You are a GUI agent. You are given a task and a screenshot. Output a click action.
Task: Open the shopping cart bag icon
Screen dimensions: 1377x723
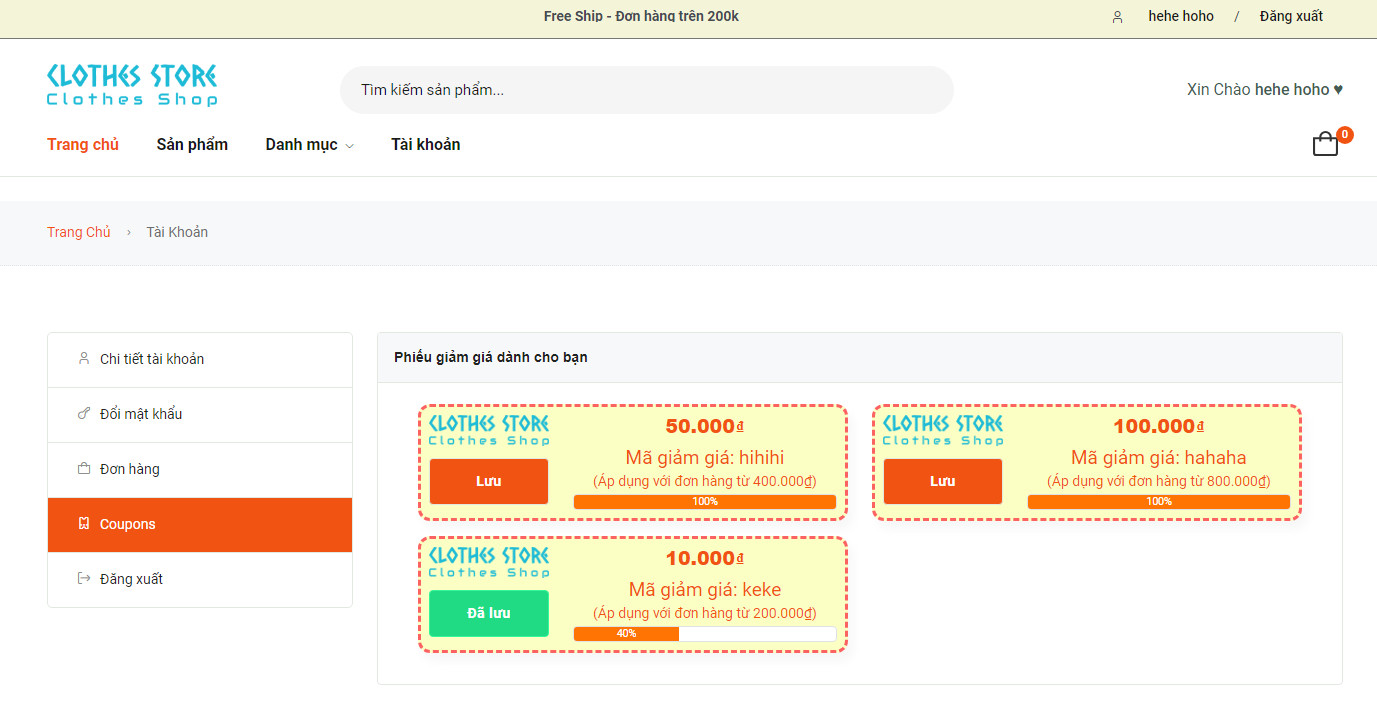pyautogui.click(x=1325, y=145)
